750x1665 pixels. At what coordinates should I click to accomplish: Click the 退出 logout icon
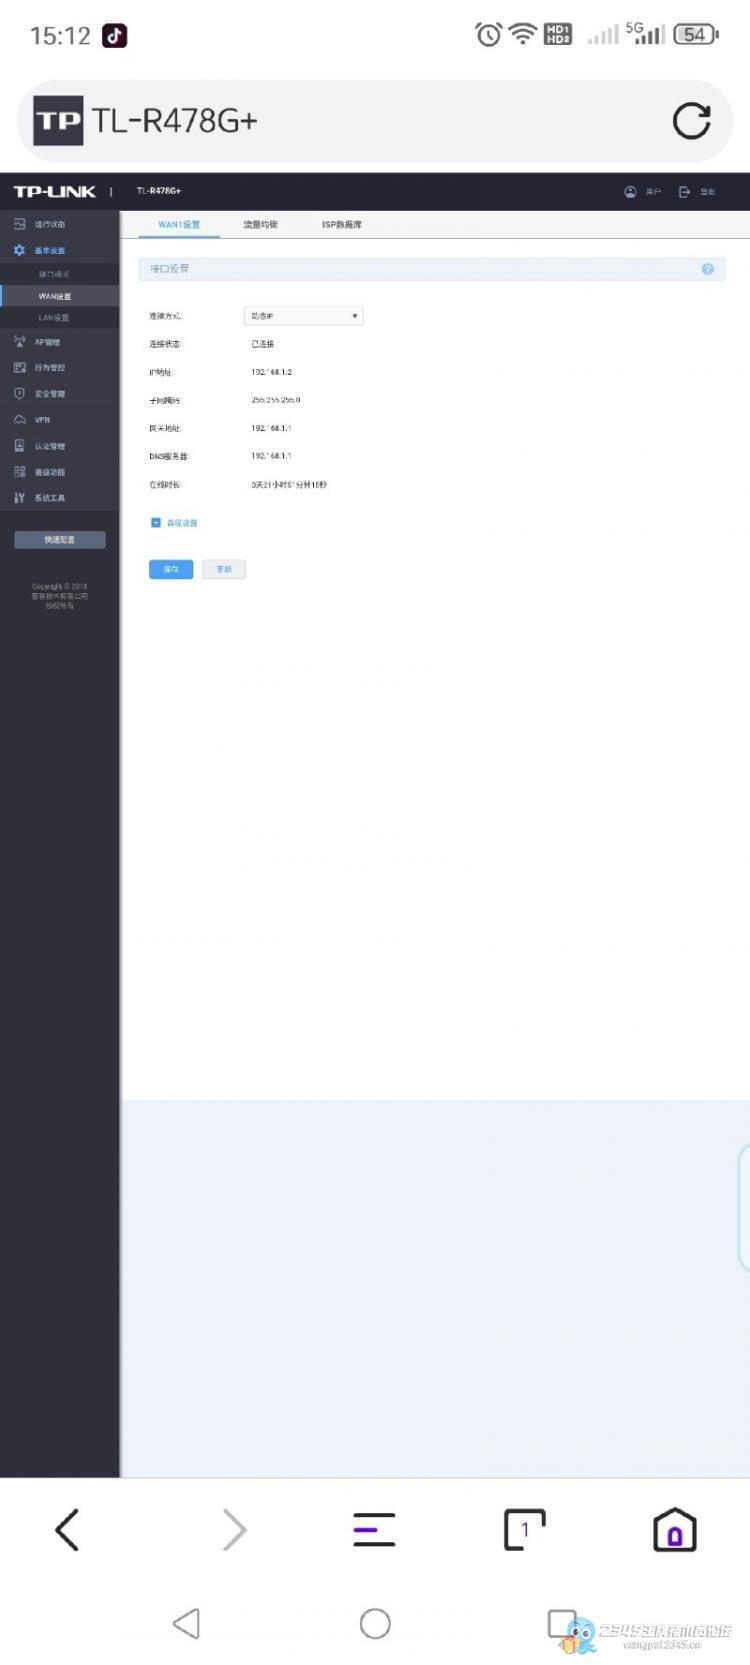point(685,192)
